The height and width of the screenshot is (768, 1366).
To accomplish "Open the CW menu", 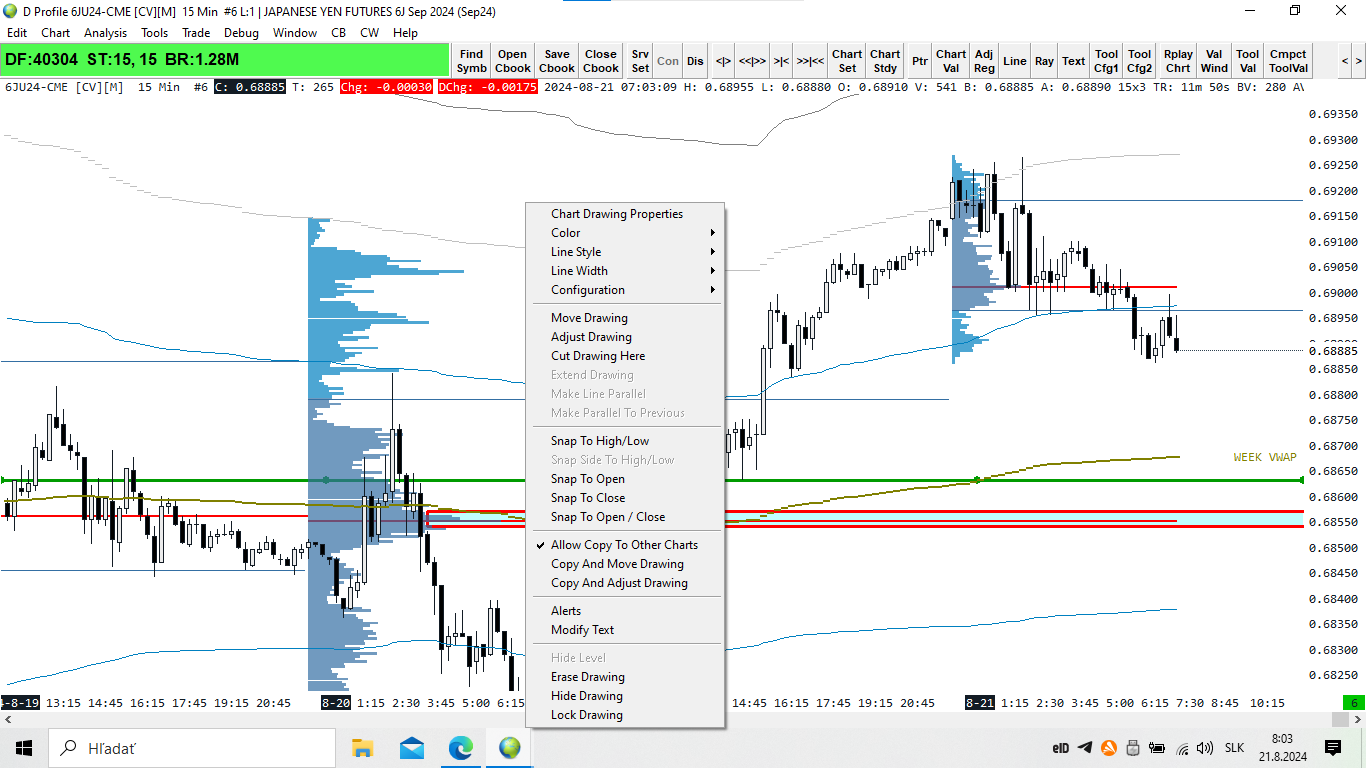I will tap(369, 33).
